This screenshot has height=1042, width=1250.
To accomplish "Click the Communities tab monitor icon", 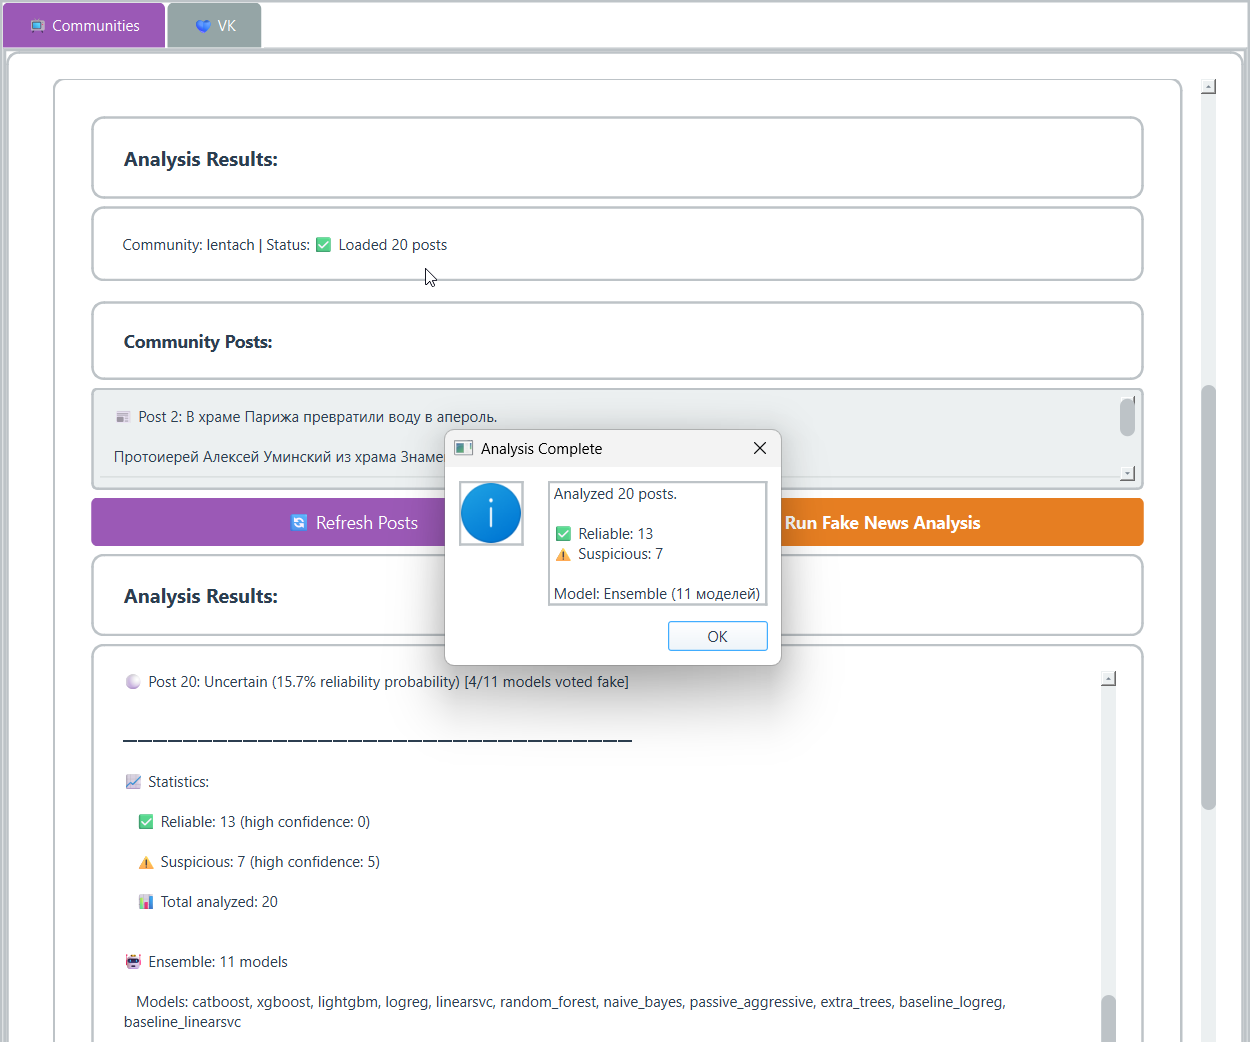I will coord(38,26).
